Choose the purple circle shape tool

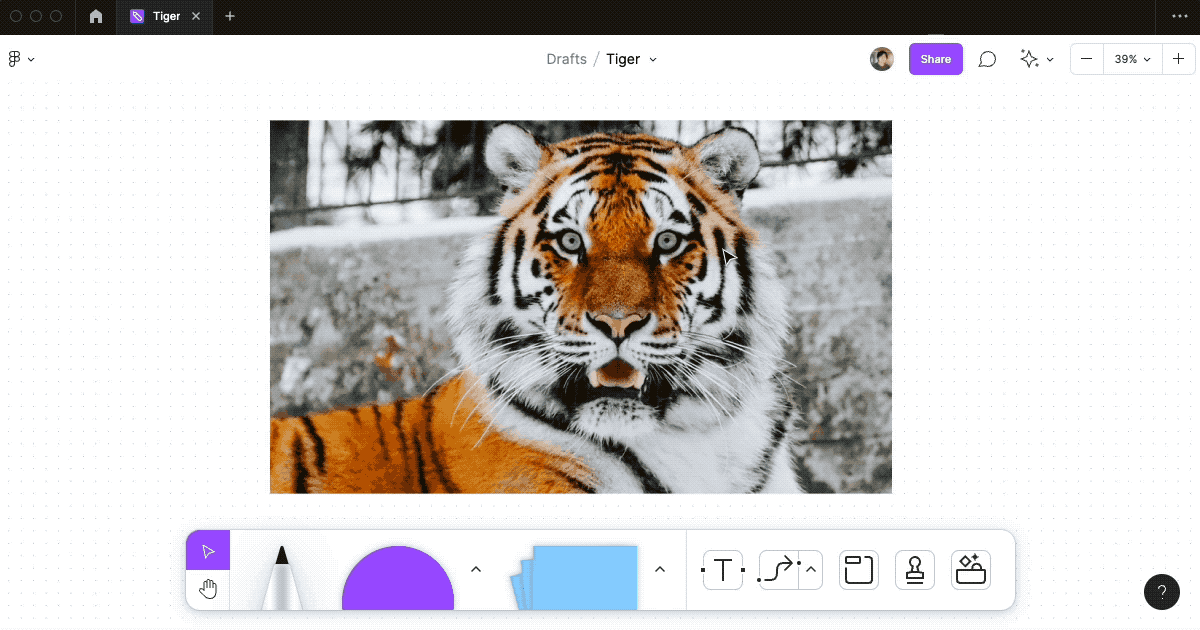[x=398, y=578]
